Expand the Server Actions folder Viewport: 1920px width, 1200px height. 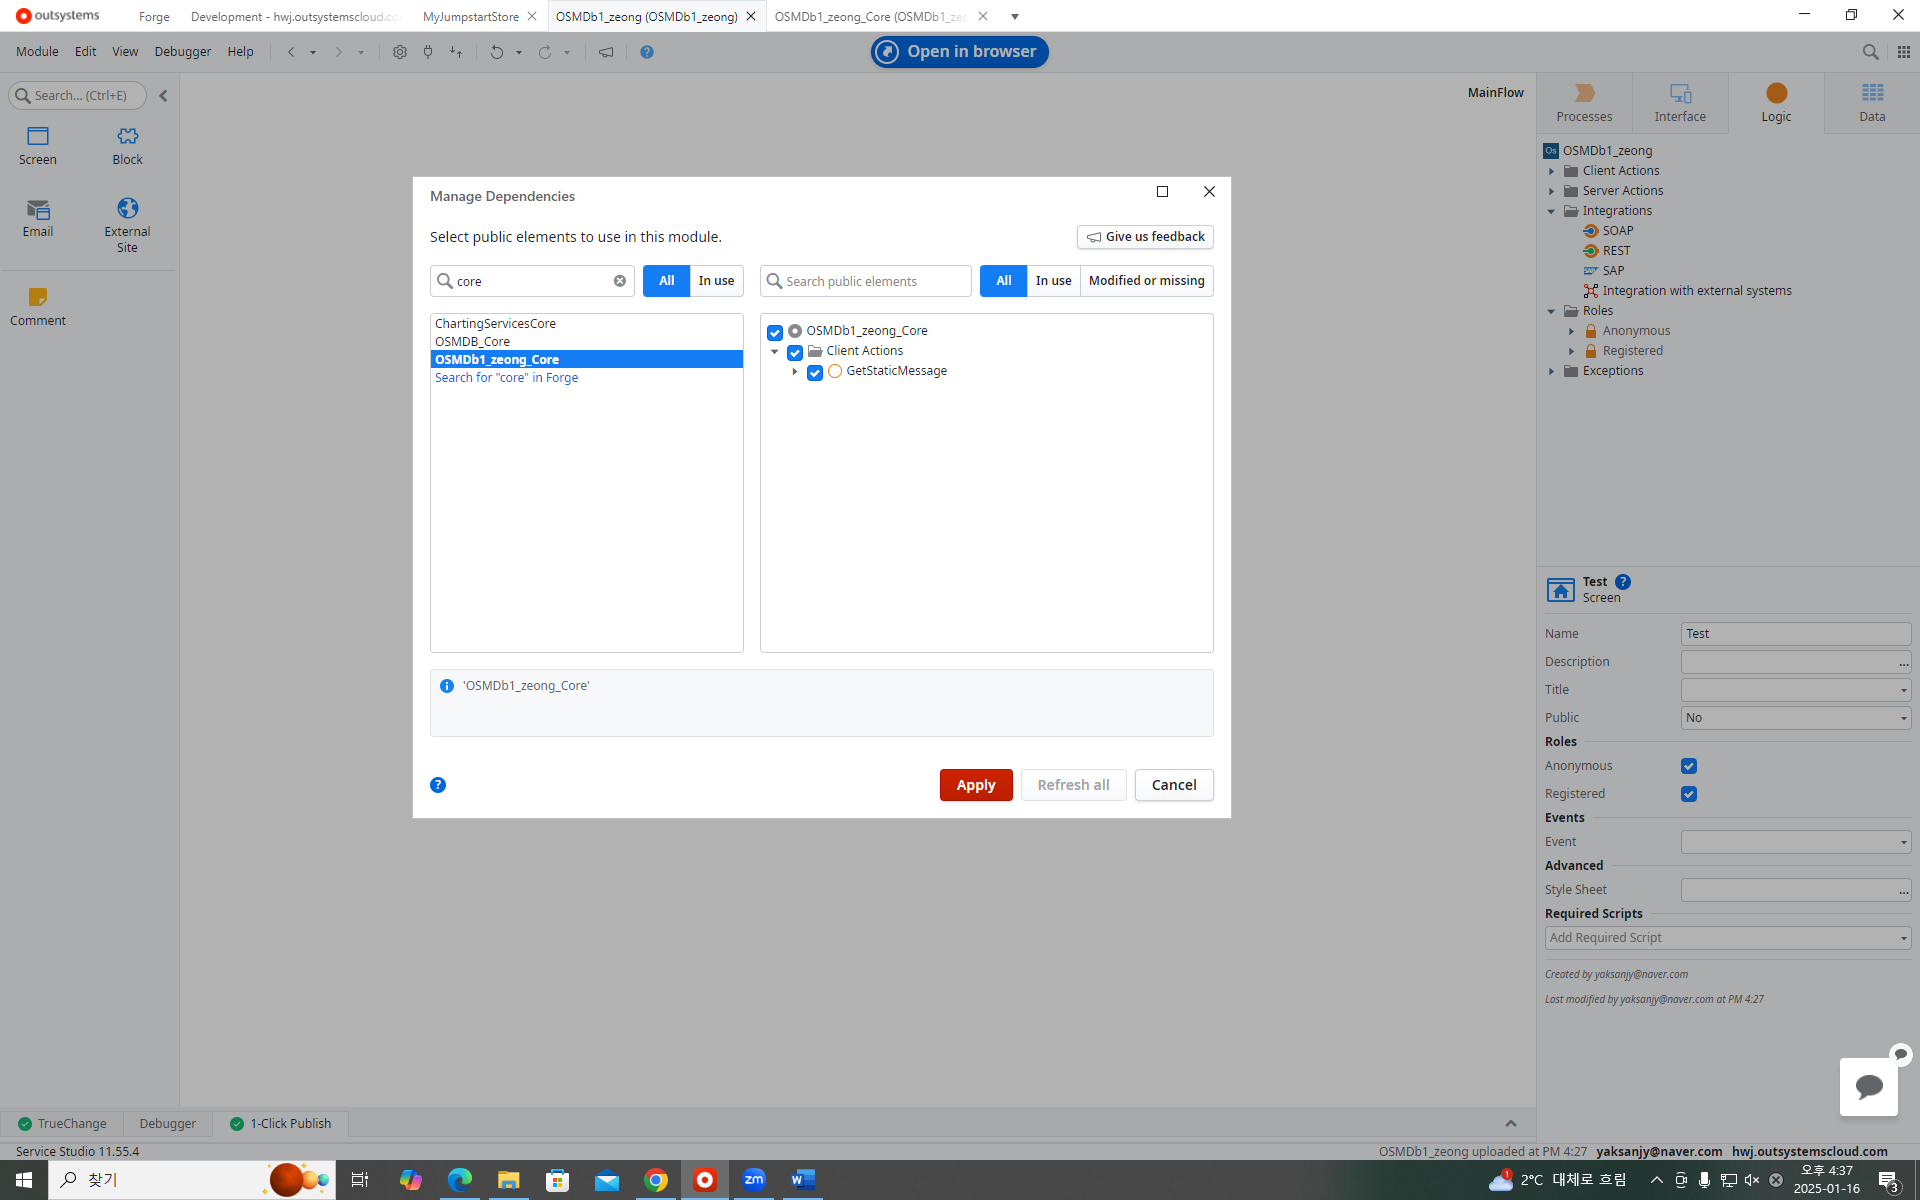[1552, 191]
